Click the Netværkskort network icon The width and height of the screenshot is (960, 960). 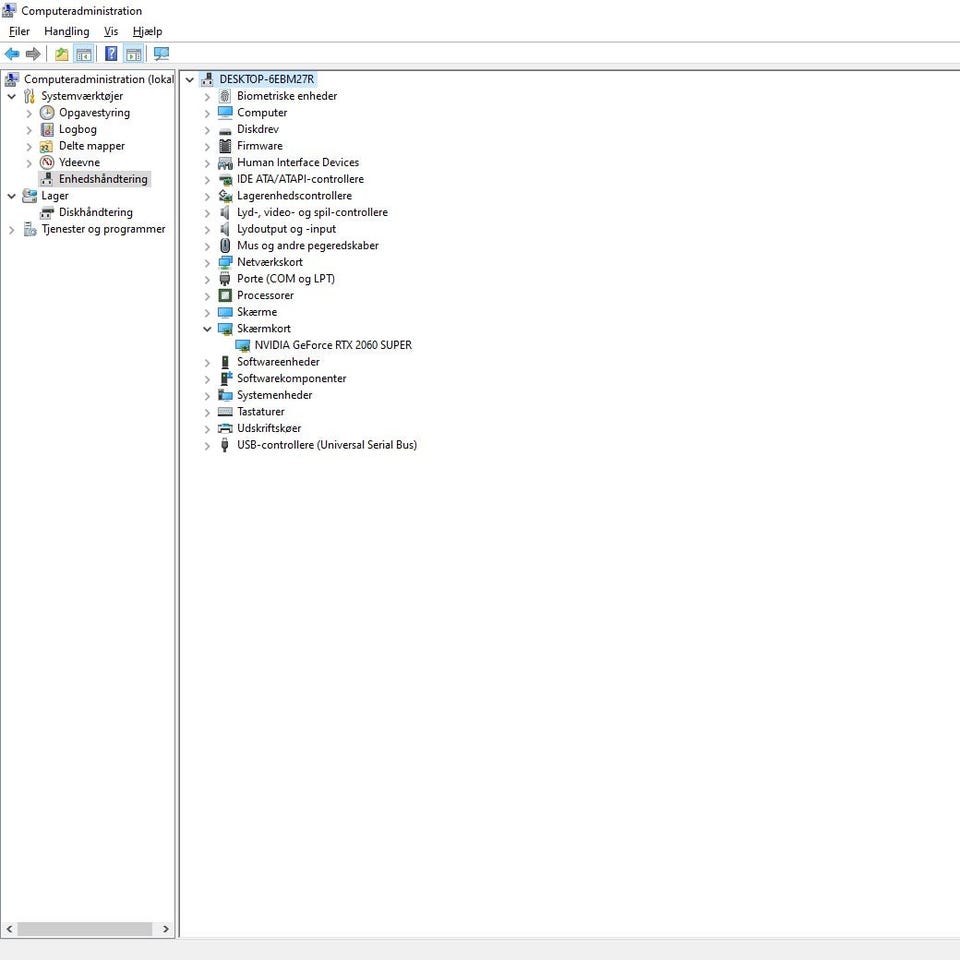click(225, 262)
